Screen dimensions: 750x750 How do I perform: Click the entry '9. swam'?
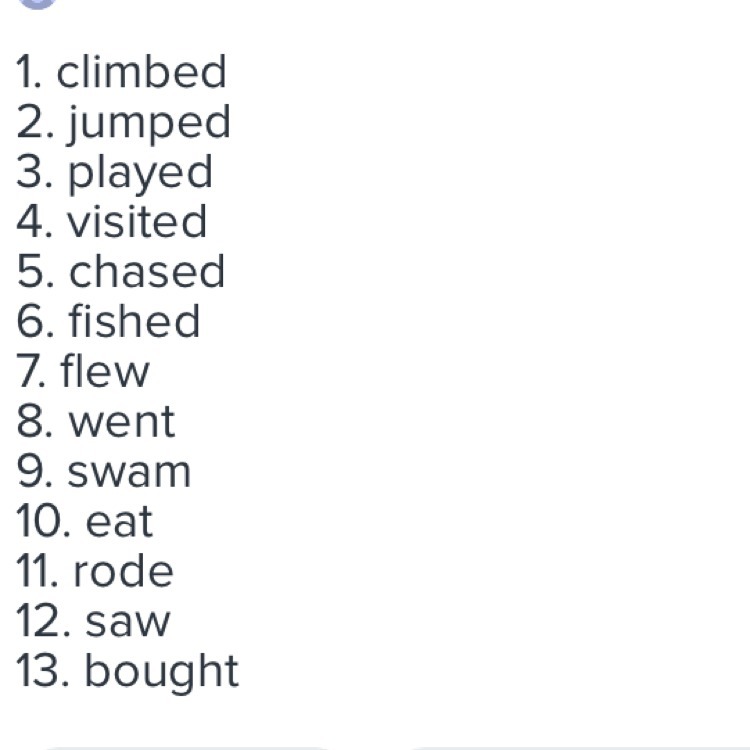(104, 472)
